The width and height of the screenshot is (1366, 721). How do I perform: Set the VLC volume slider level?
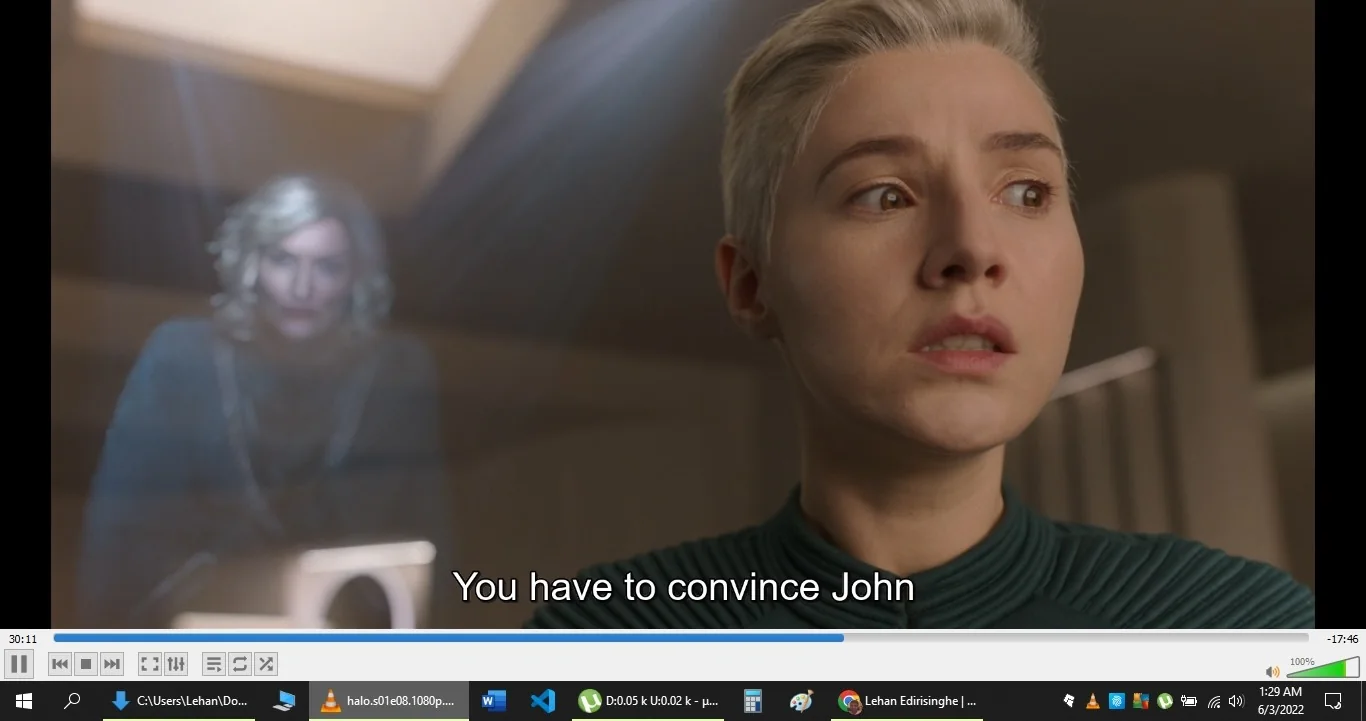(x=1322, y=668)
